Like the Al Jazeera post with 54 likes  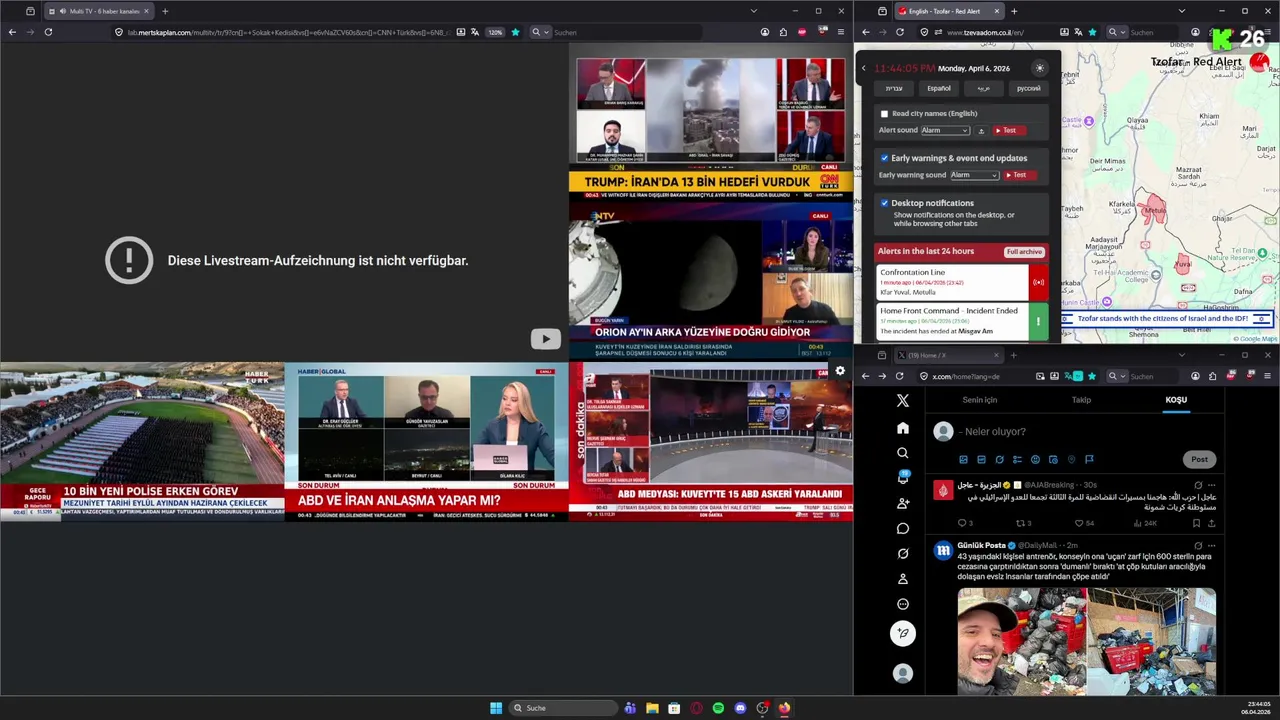coord(1080,523)
